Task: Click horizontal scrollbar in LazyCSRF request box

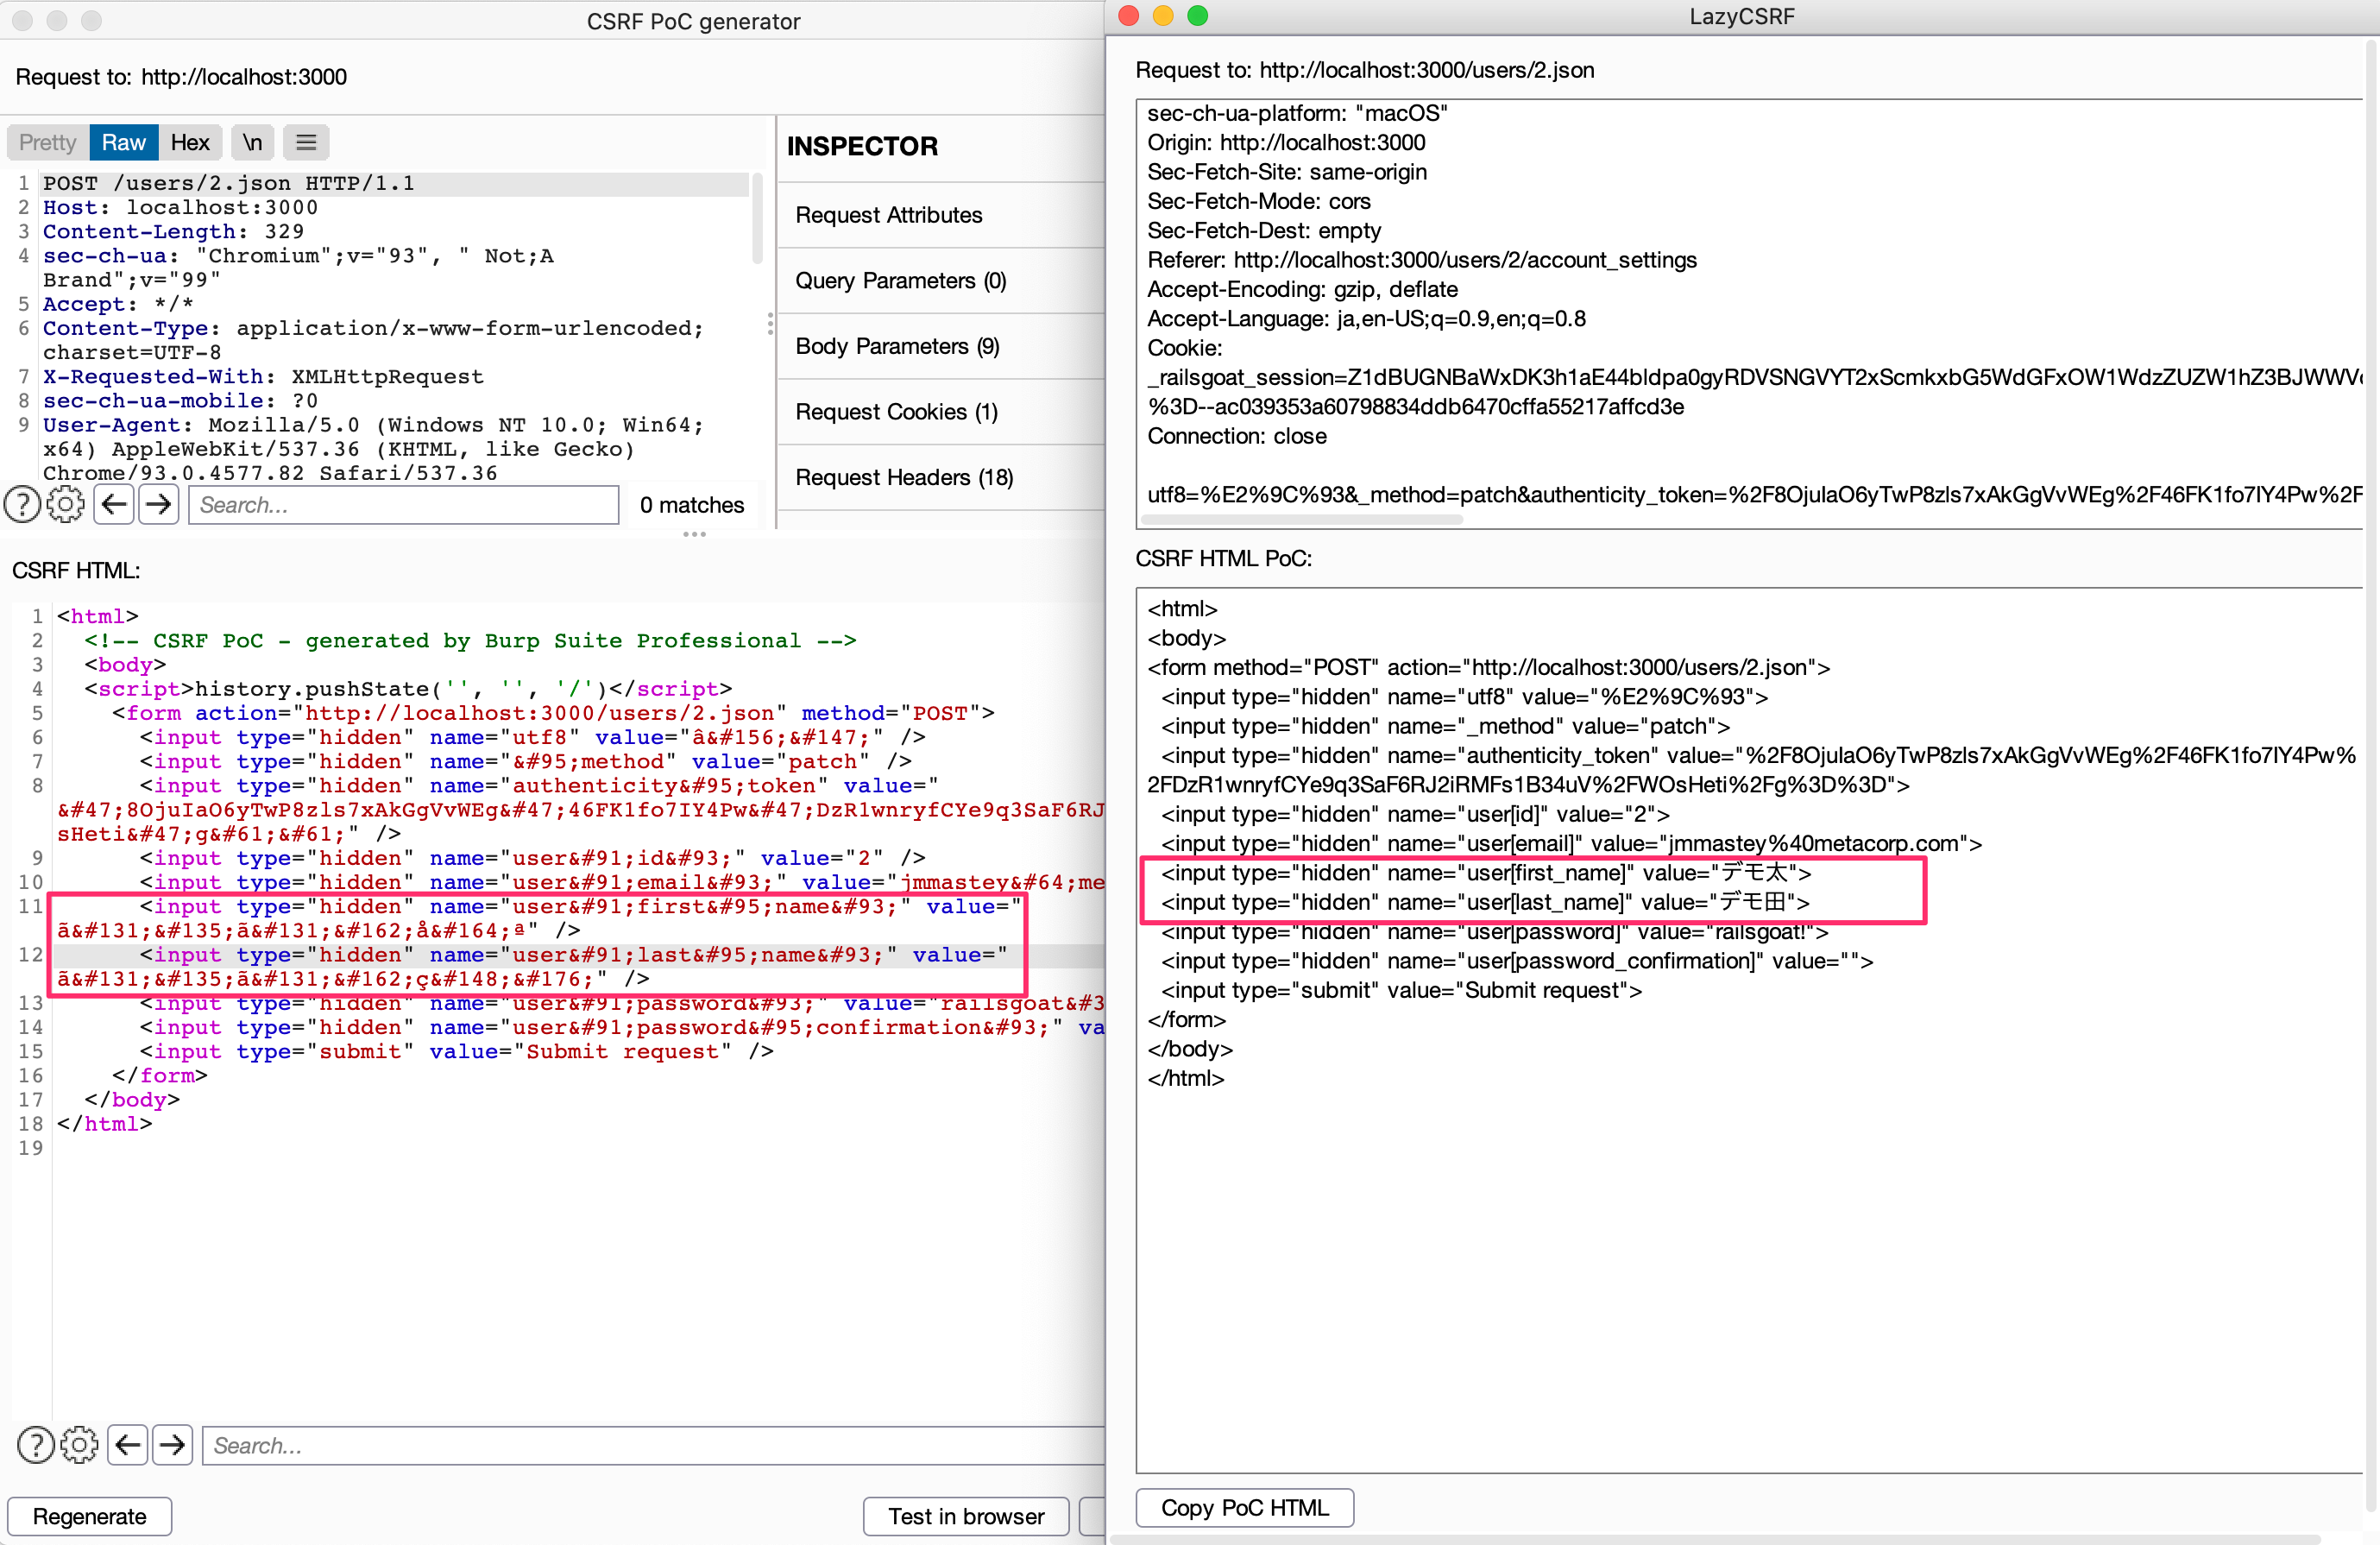Action: tap(1302, 519)
